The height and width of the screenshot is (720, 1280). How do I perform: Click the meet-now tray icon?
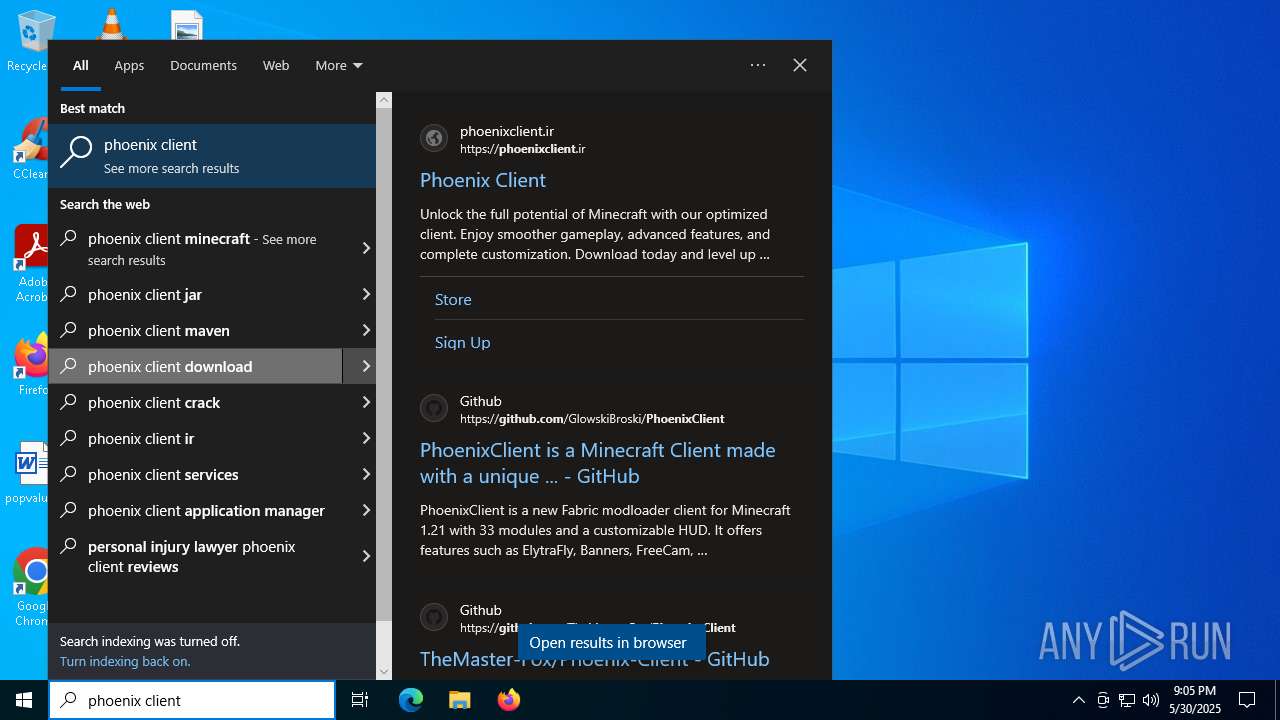(x=1103, y=700)
